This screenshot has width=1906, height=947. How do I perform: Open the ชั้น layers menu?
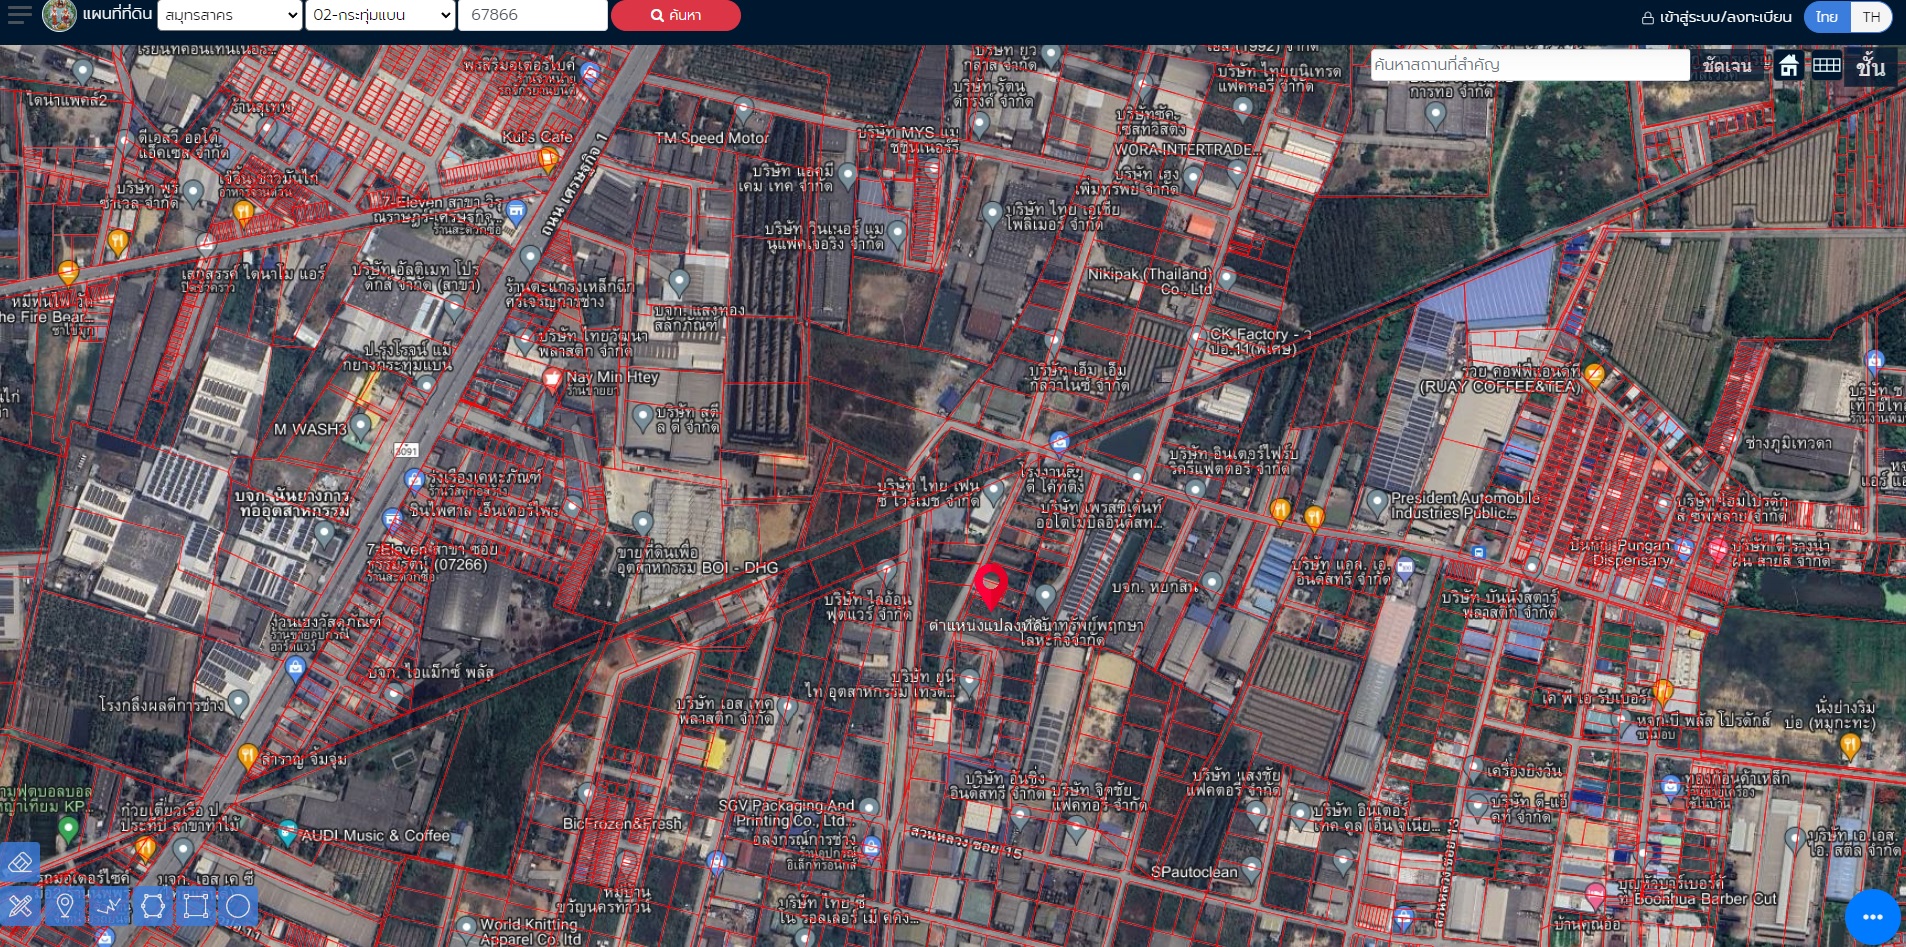pos(1870,66)
